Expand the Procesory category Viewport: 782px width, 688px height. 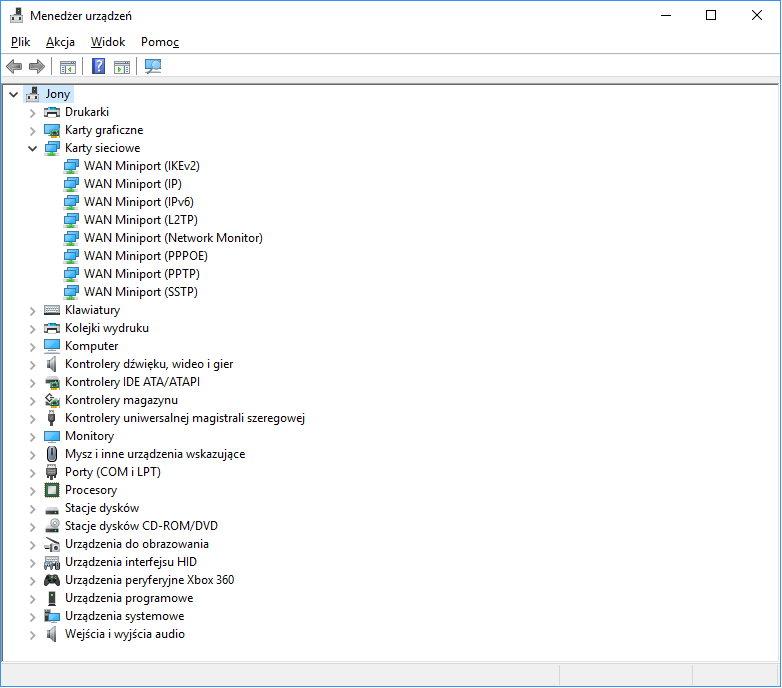pos(32,491)
